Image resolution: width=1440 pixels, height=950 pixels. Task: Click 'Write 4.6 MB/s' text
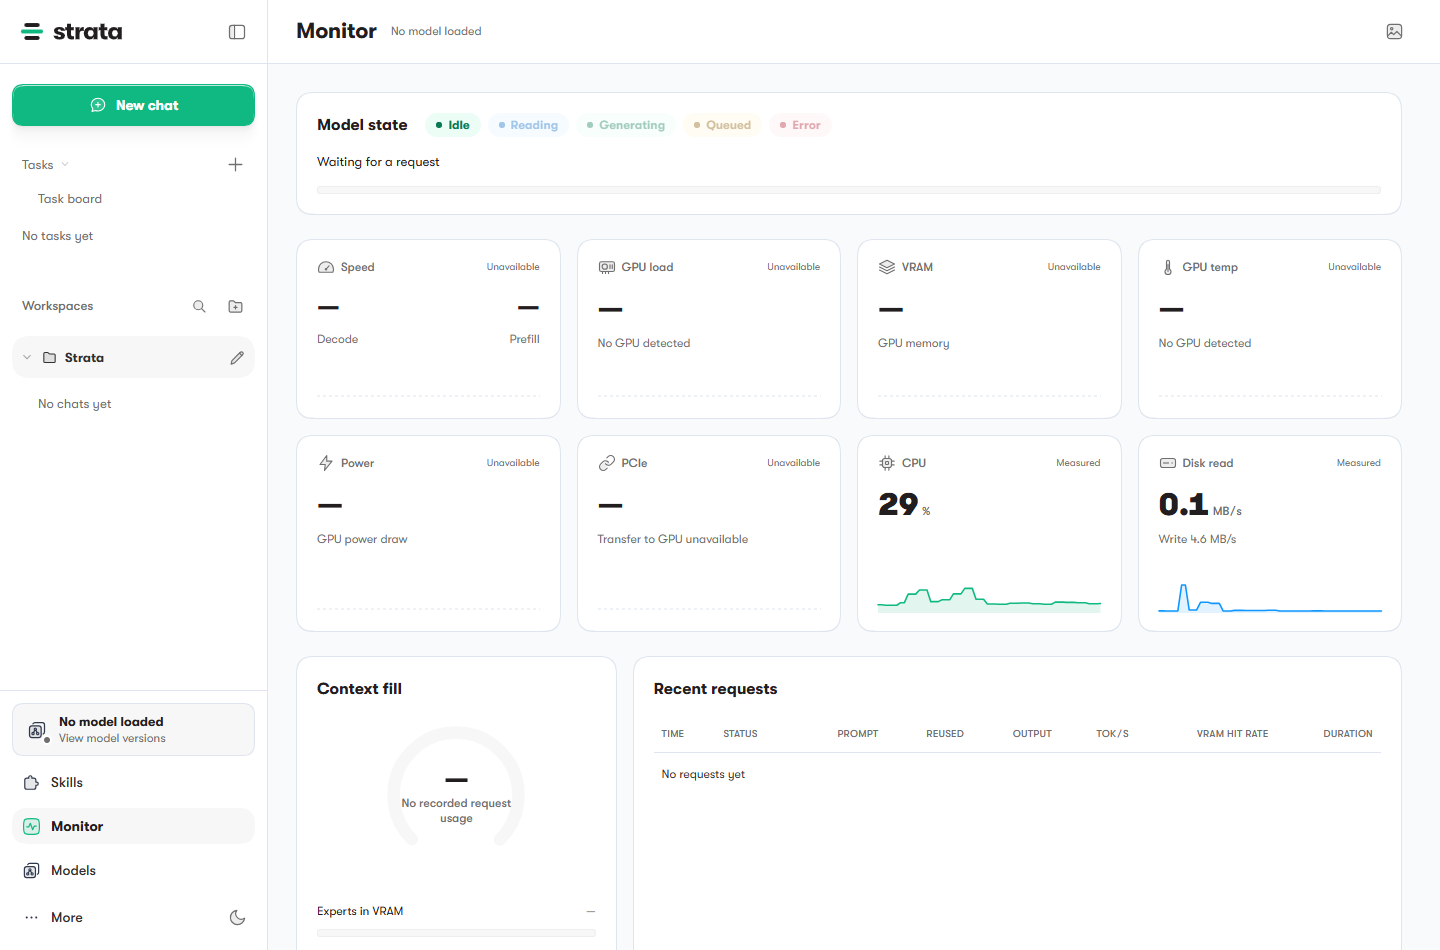[1197, 539]
